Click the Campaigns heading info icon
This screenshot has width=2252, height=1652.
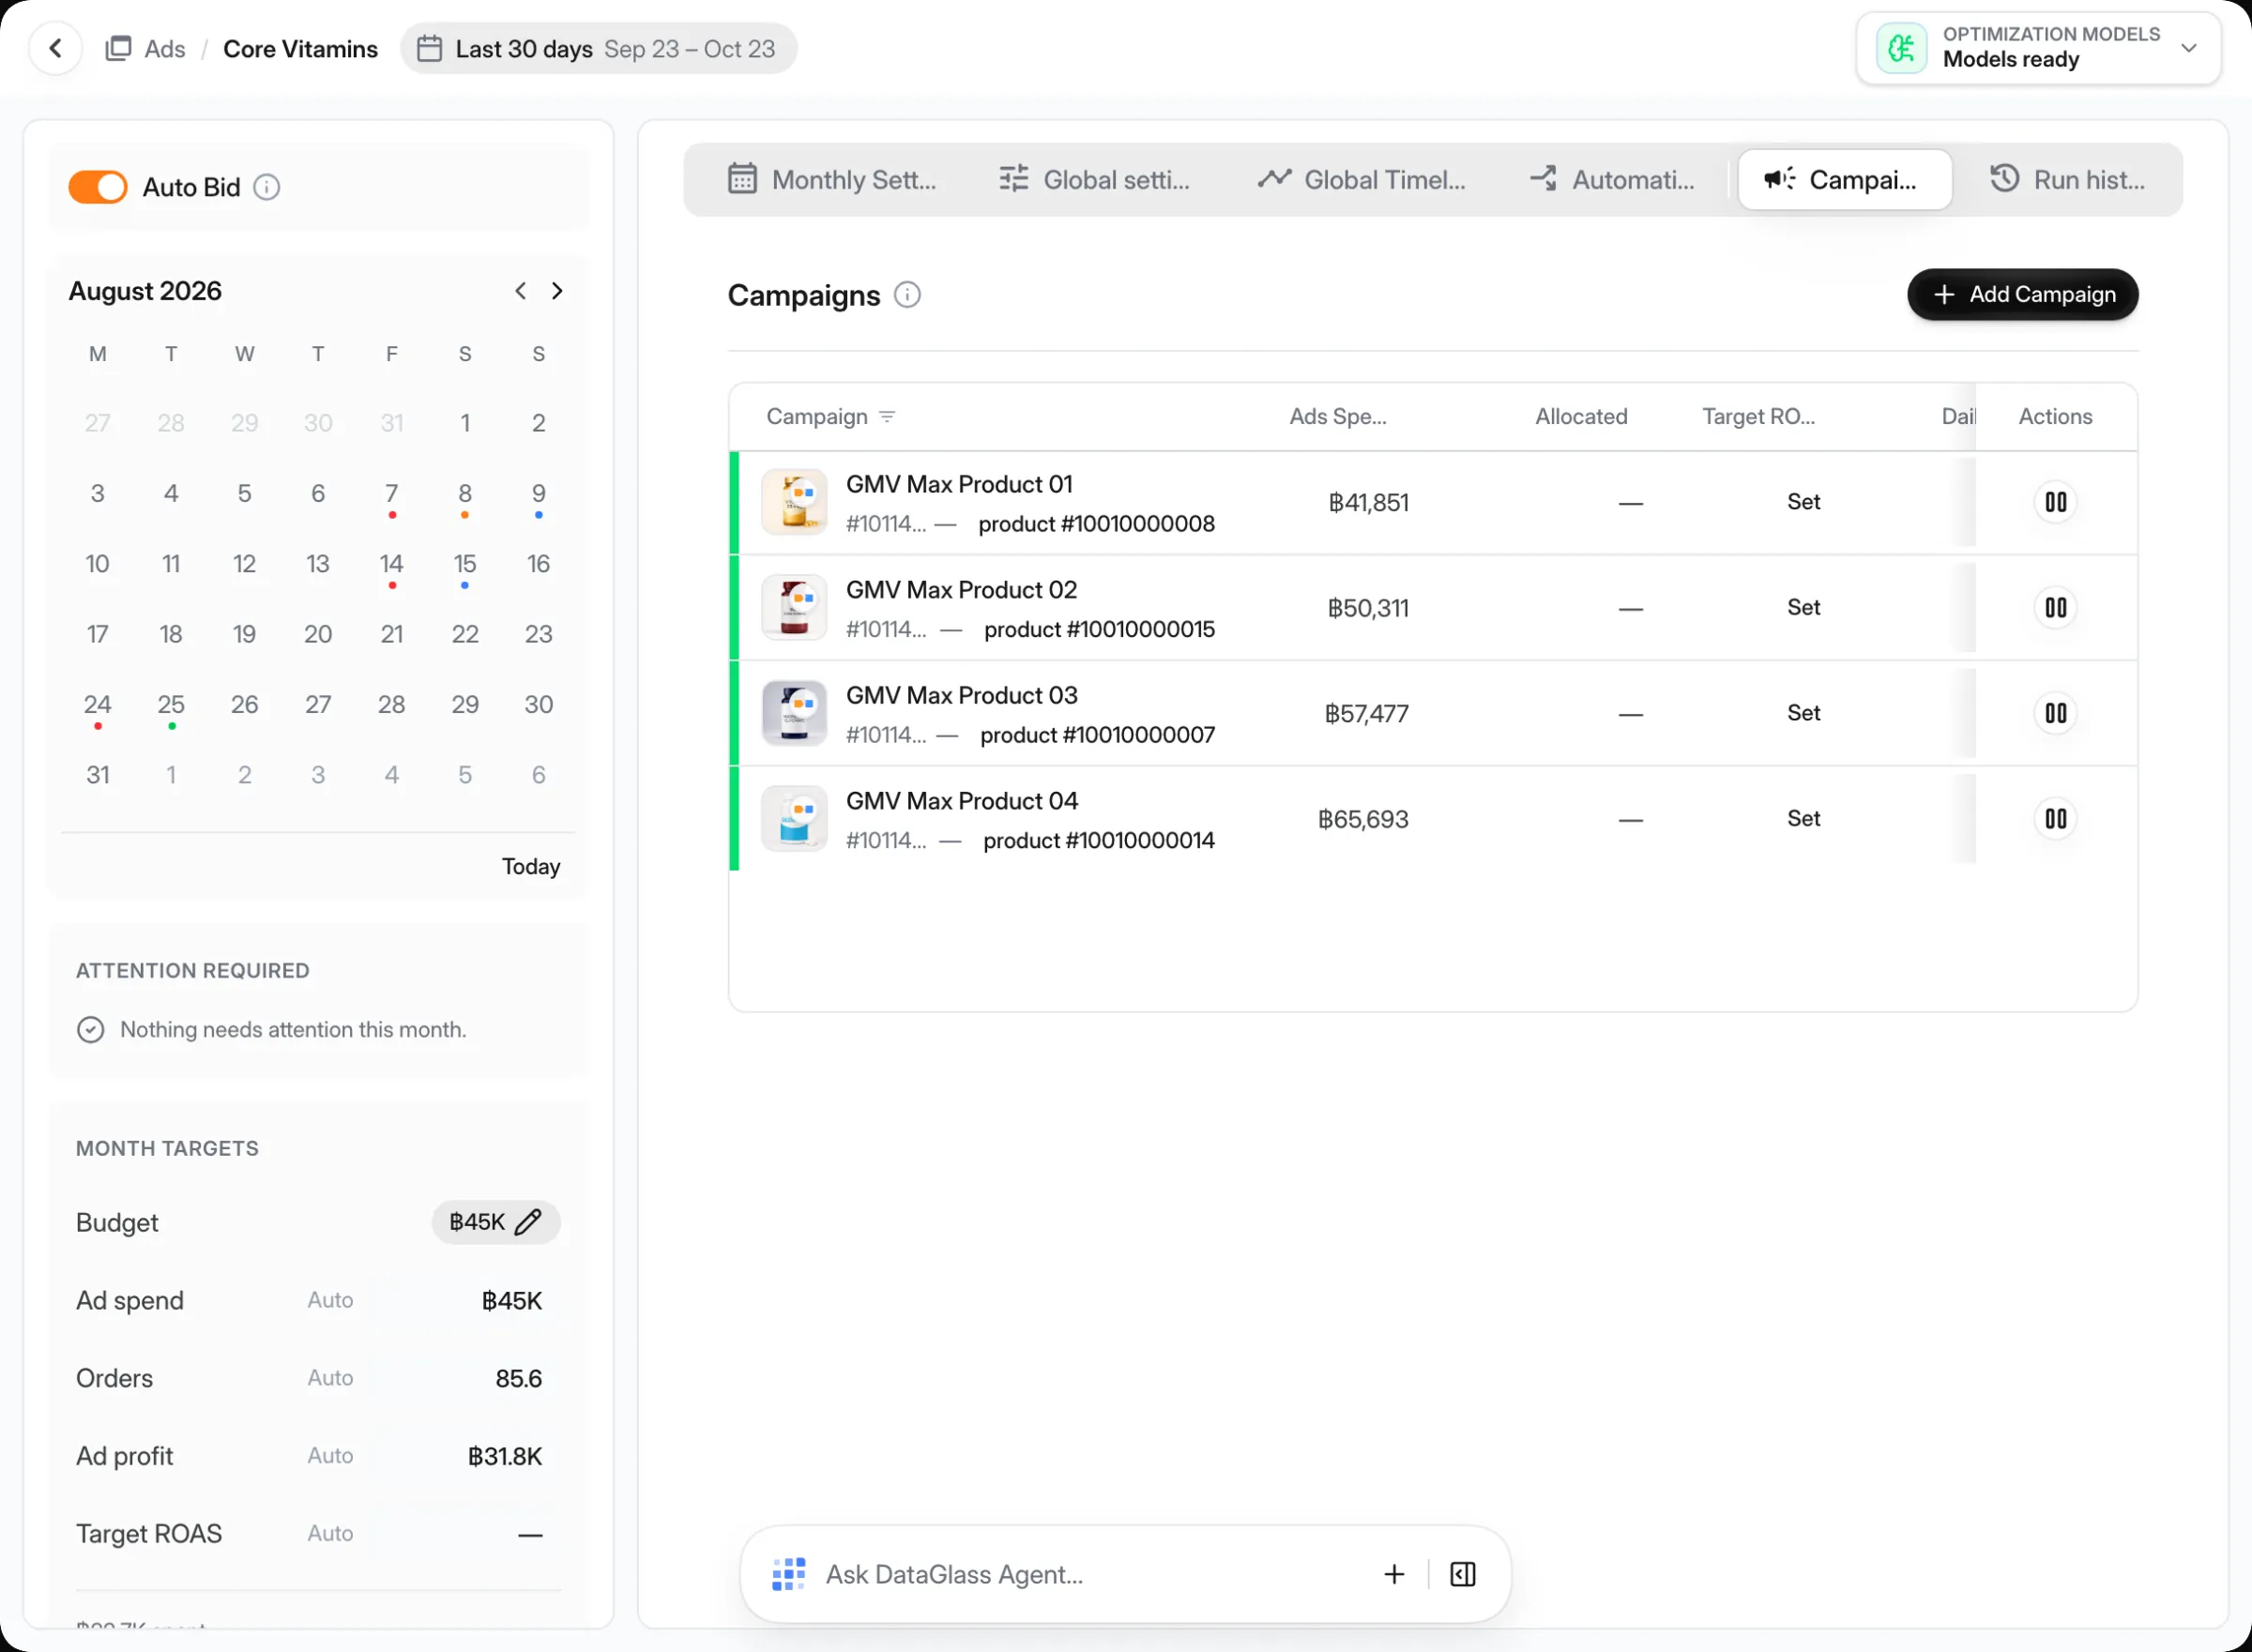[907, 295]
